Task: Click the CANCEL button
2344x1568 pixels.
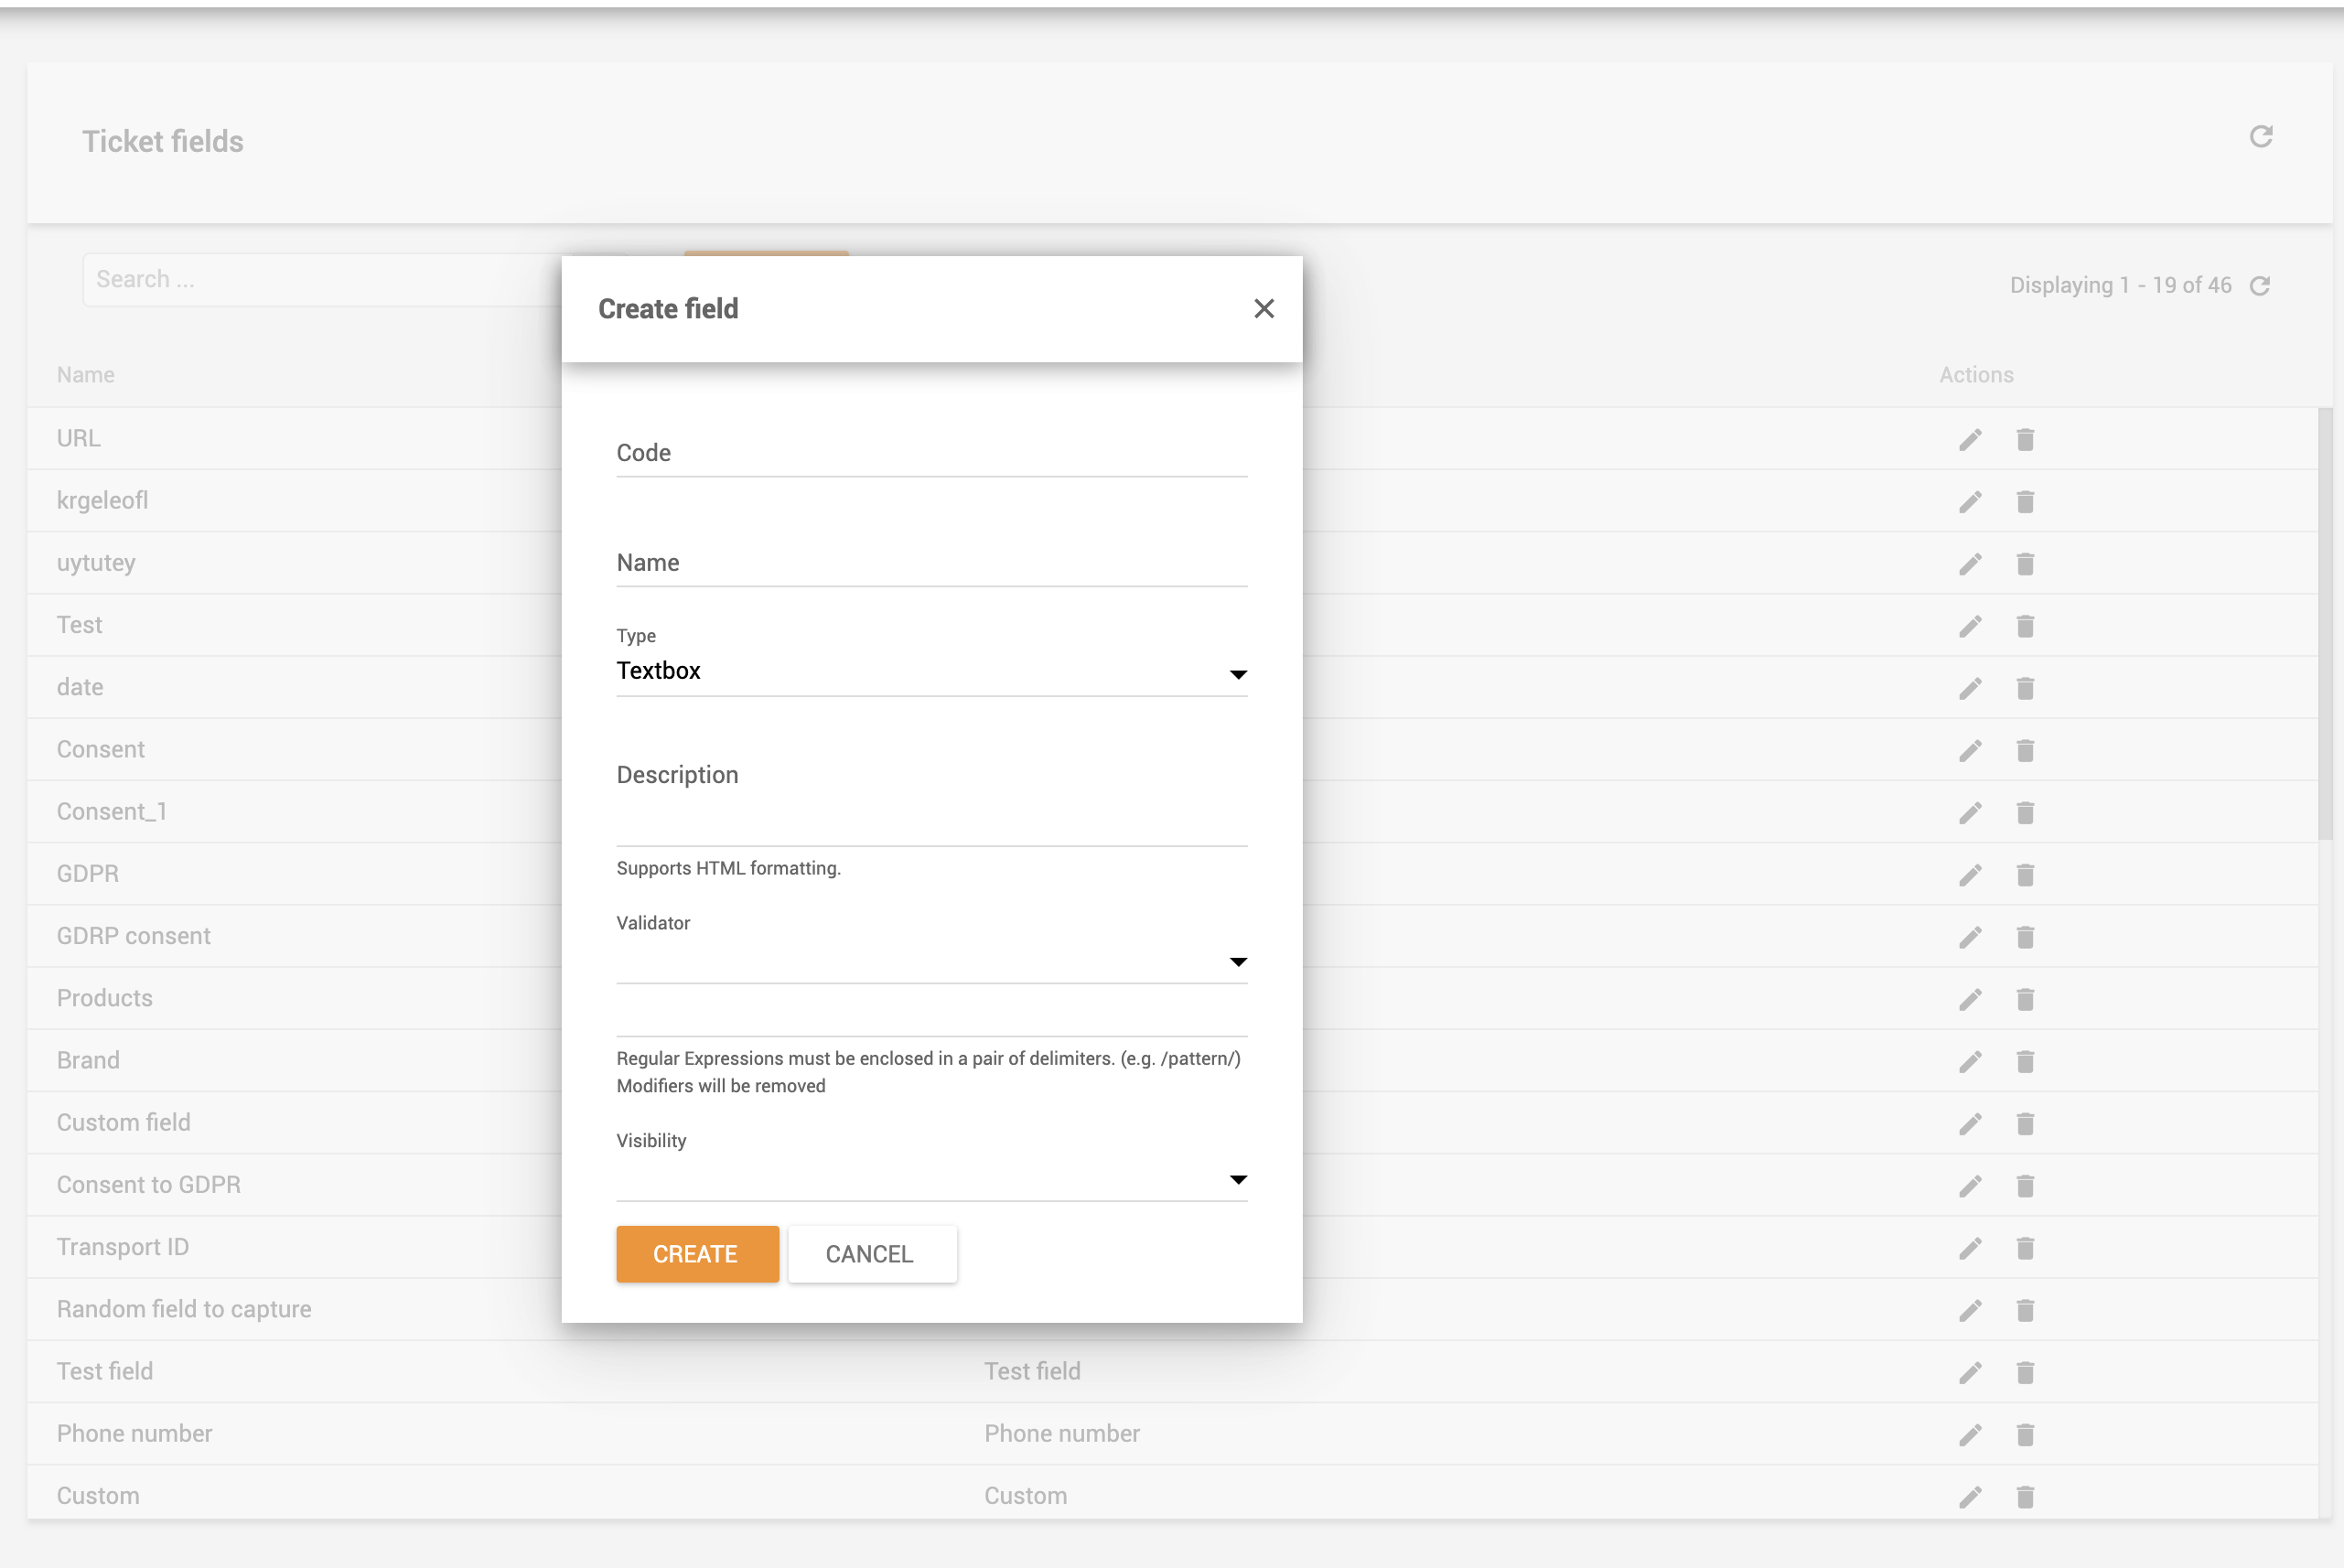Action: click(872, 1254)
